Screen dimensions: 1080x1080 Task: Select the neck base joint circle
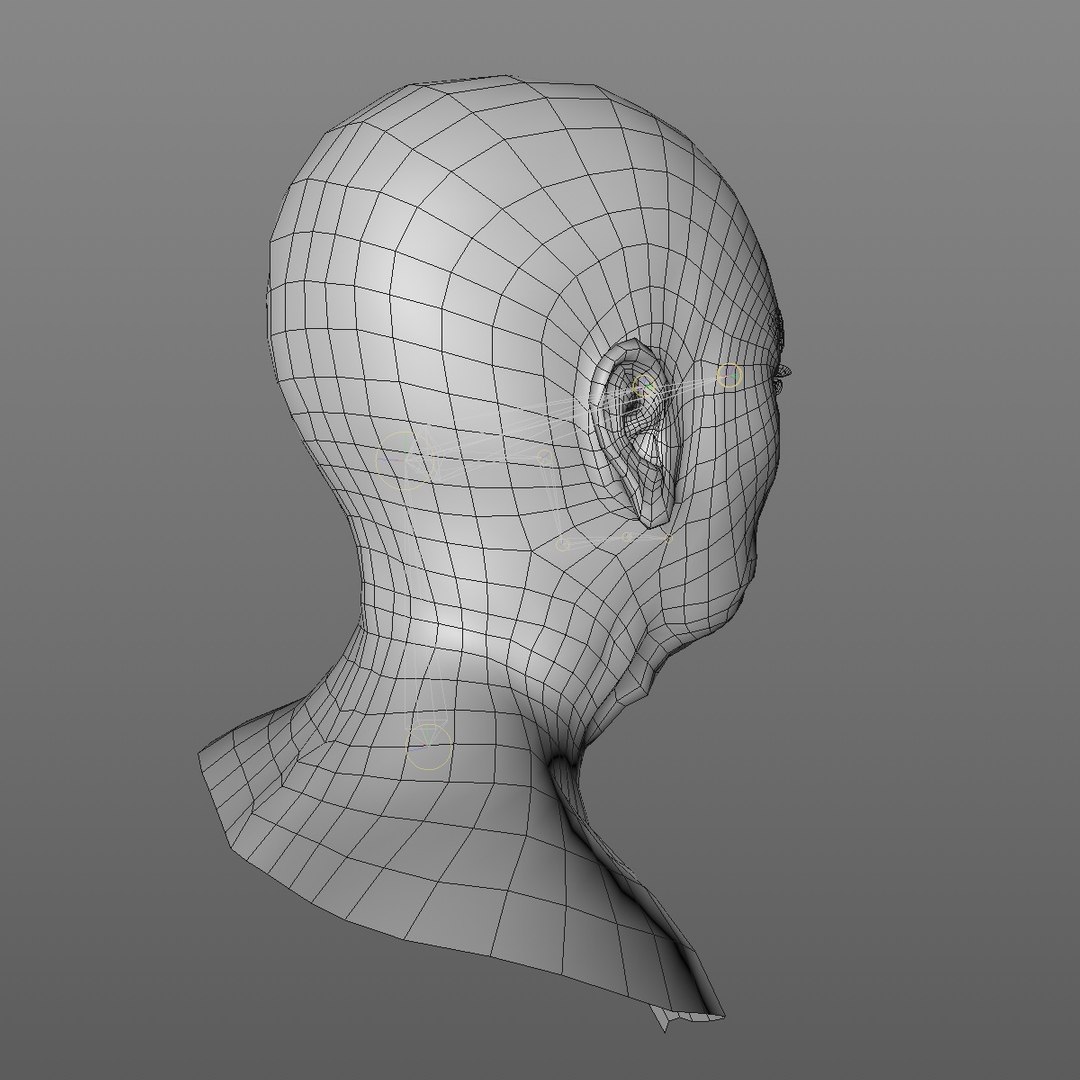tap(428, 746)
